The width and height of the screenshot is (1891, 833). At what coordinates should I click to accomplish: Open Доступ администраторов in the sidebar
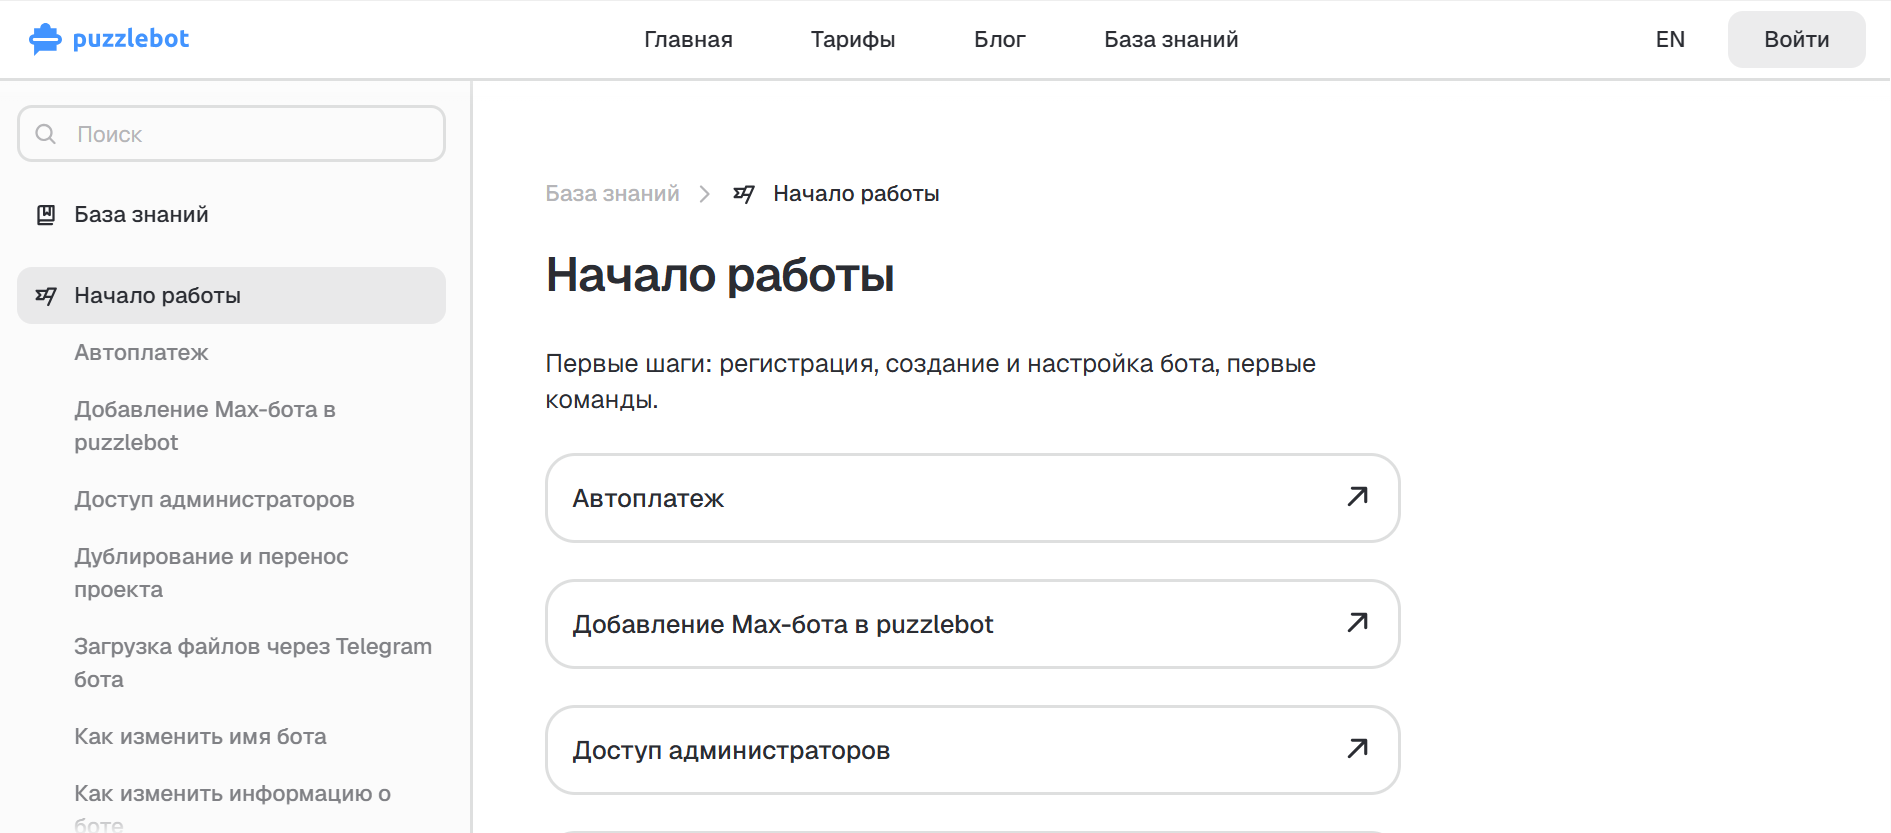tap(214, 500)
